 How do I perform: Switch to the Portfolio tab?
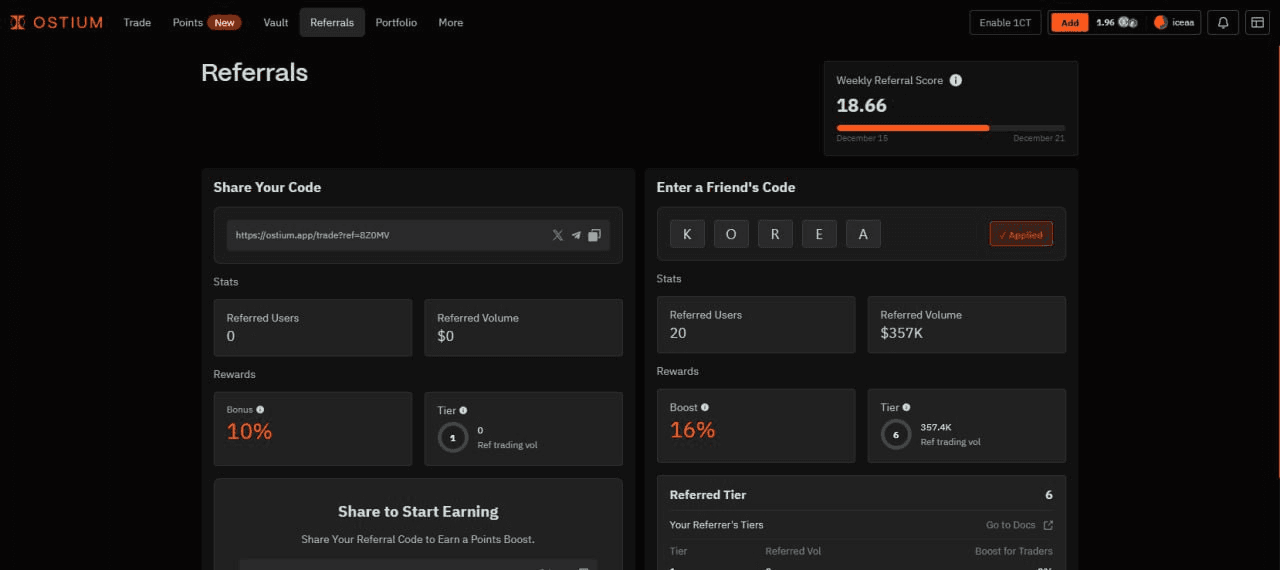pyautogui.click(x=396, y=22)
